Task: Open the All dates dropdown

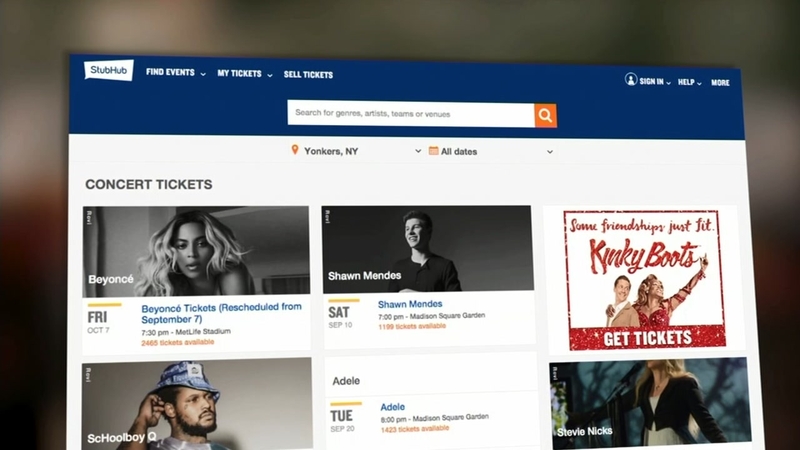Action: click(x=491, y=152)
